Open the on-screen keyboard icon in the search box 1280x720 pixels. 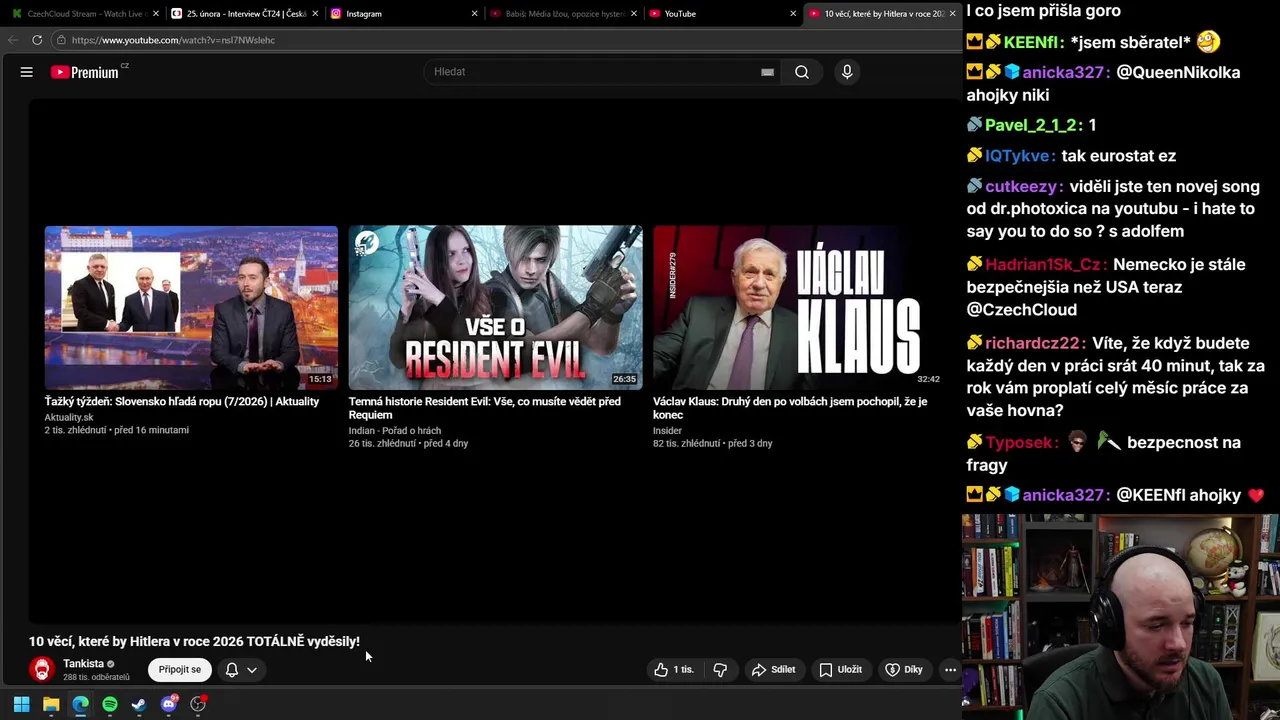(x=767, y=72)
